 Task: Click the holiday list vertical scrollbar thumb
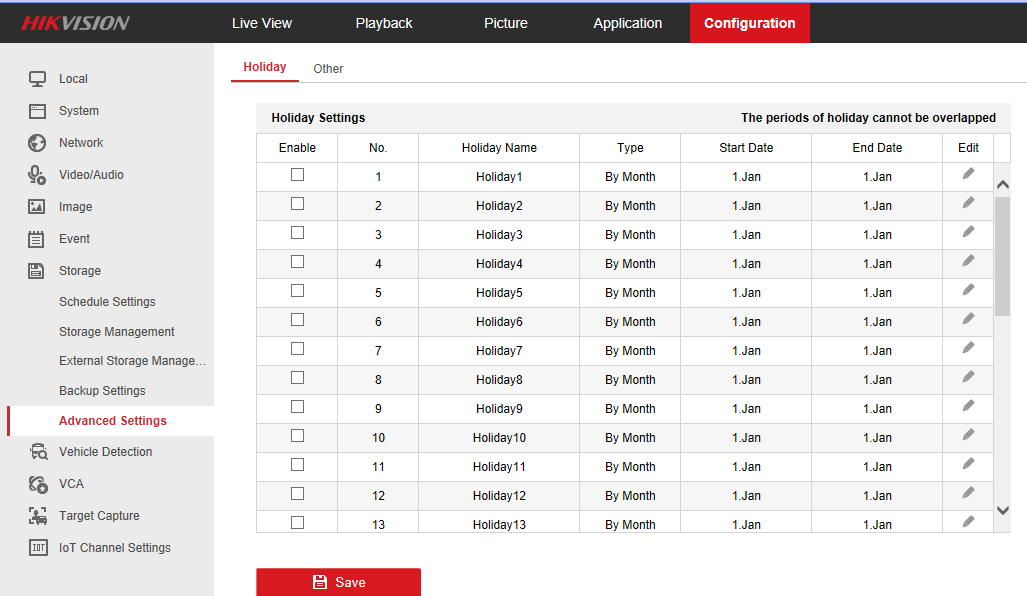pos(1002,256)
